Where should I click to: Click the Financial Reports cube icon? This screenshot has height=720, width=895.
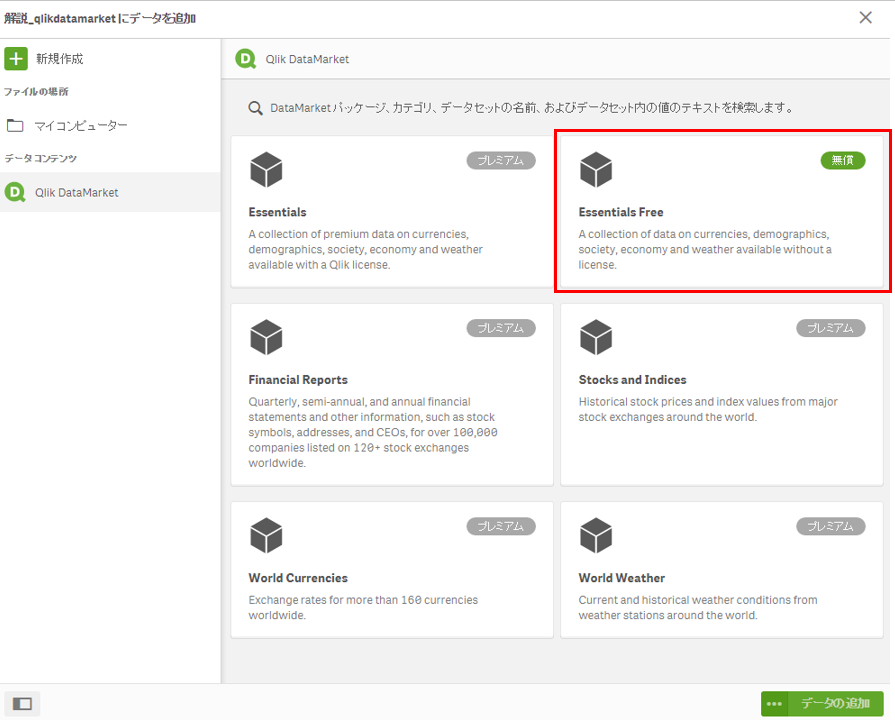pos(266,337)
